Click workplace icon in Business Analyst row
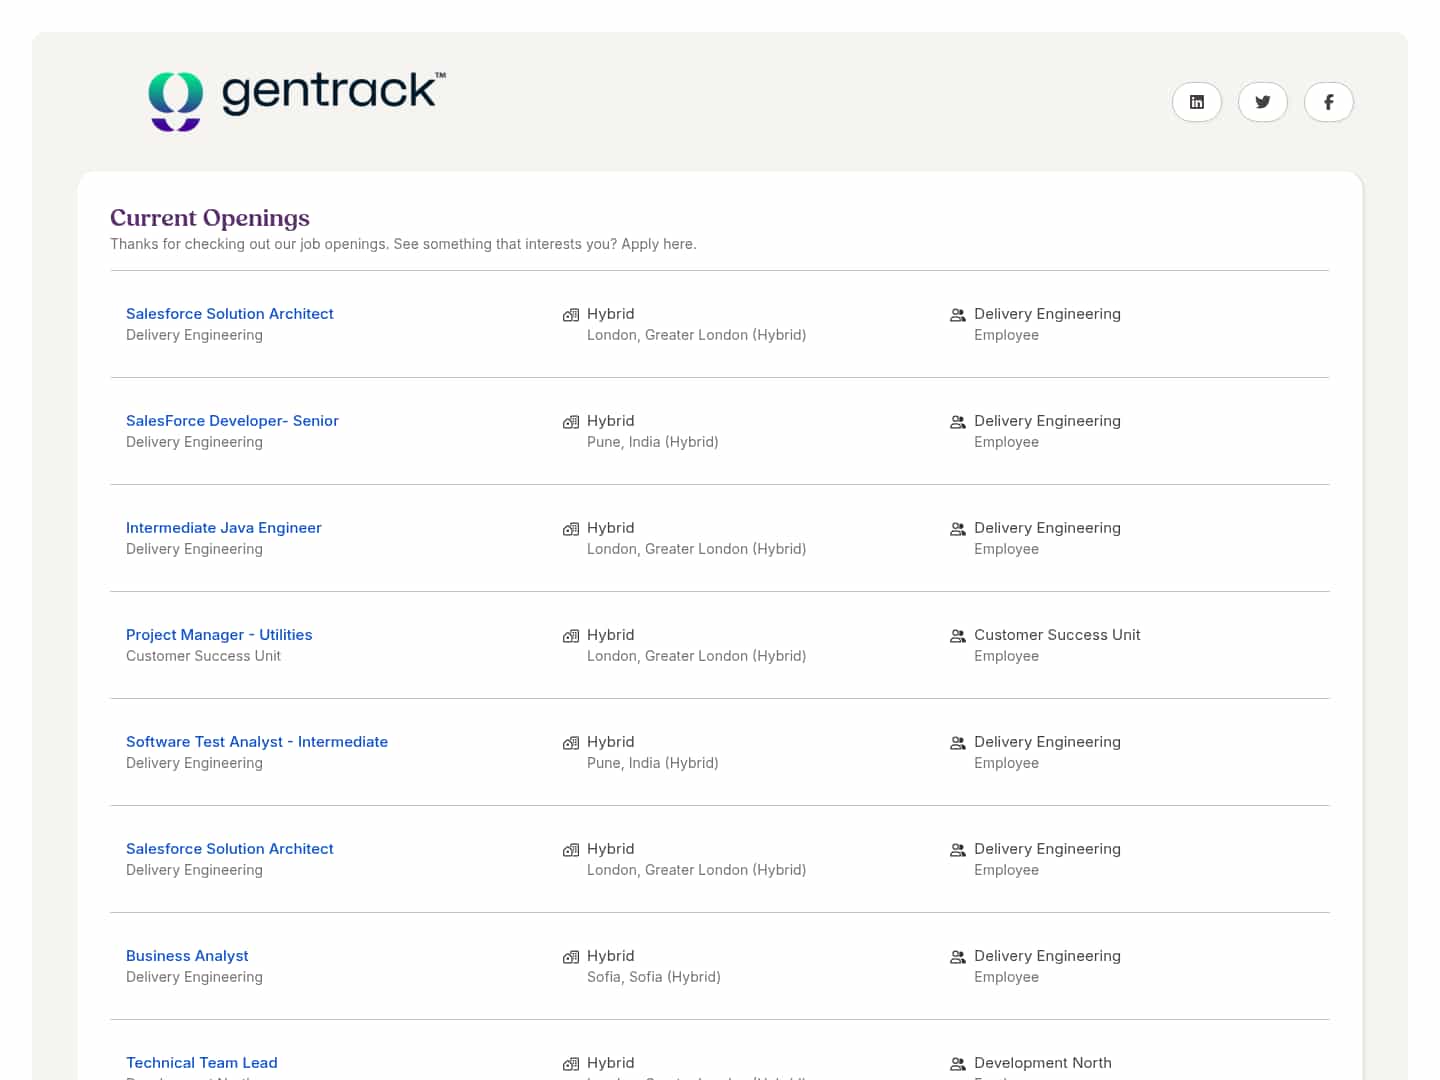This screenshot has height=1080, width=1440. click(571, 957)
